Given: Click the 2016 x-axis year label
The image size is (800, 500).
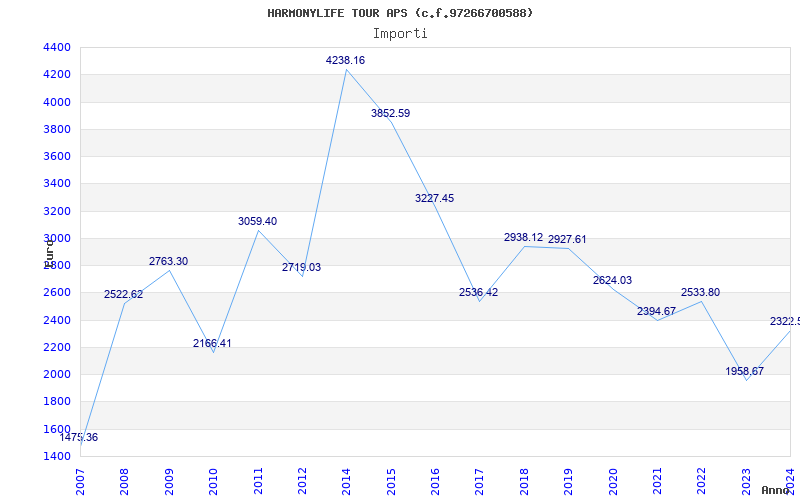Looking at the screenshot, I should pyautogui.click(x=435, y=481).
